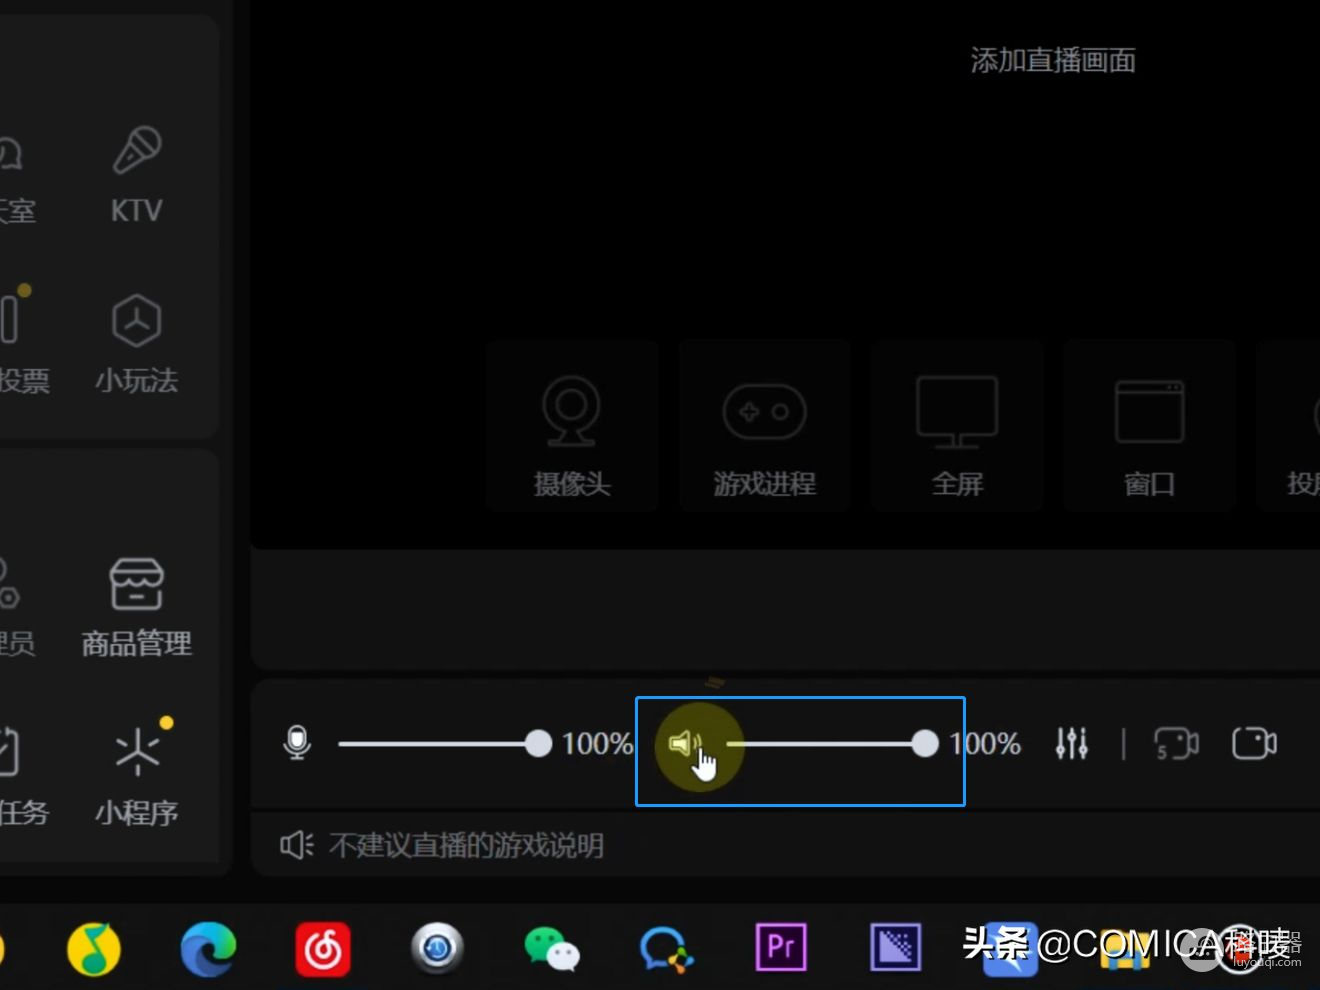This screenshot has height=990, width=1320.
Task: Open the audio mixer settings icon
Action: pos(1071,743)
